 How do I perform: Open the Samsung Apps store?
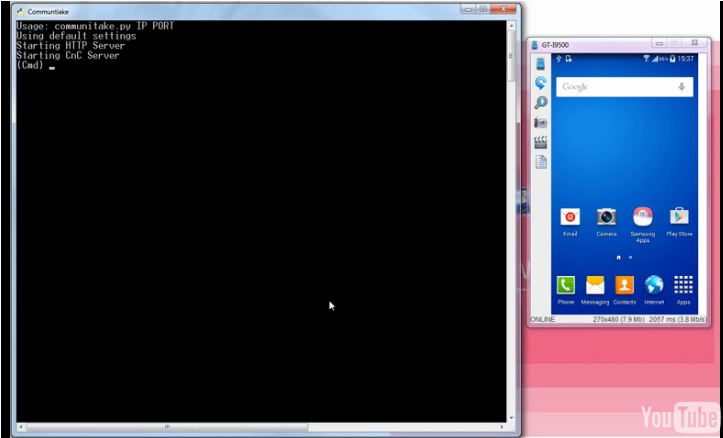[642, 217]
